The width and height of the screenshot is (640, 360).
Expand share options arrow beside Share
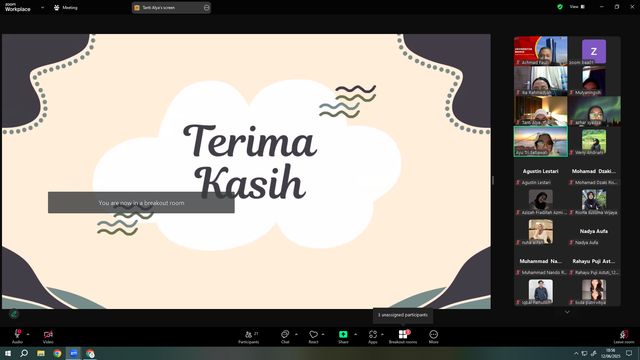click(x=356, y=334)
